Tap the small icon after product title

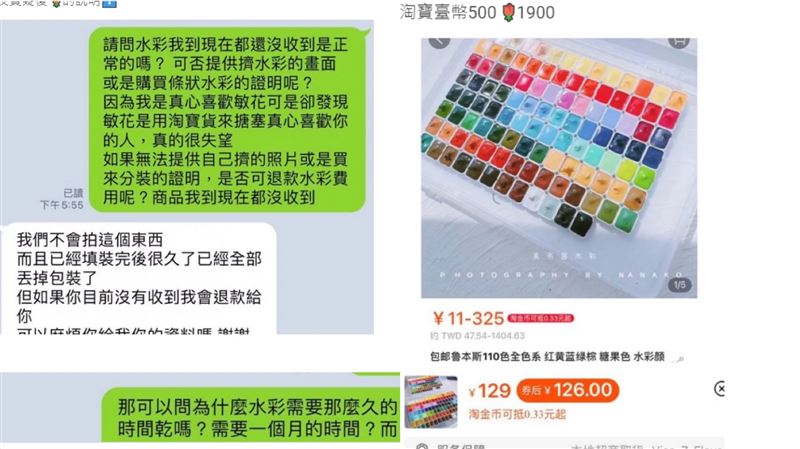[x=679, y=359]
